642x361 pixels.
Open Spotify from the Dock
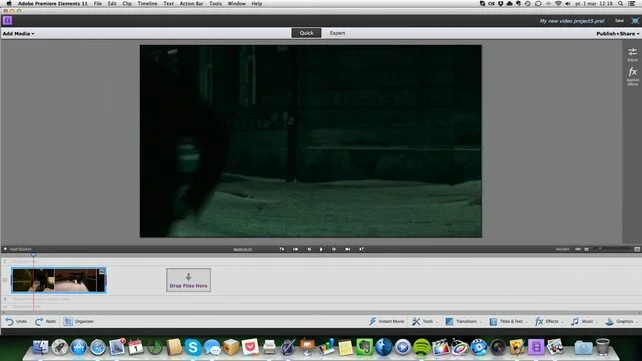(422, 347)
